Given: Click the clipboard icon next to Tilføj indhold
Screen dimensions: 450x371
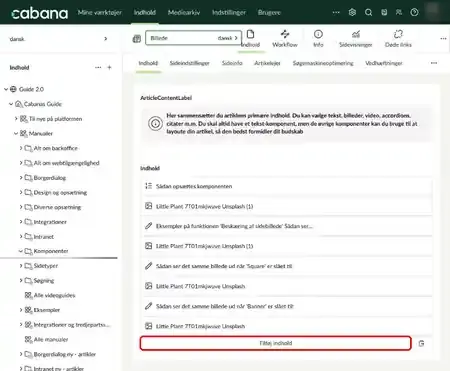Looking at the screenshot, I should 421,343.
